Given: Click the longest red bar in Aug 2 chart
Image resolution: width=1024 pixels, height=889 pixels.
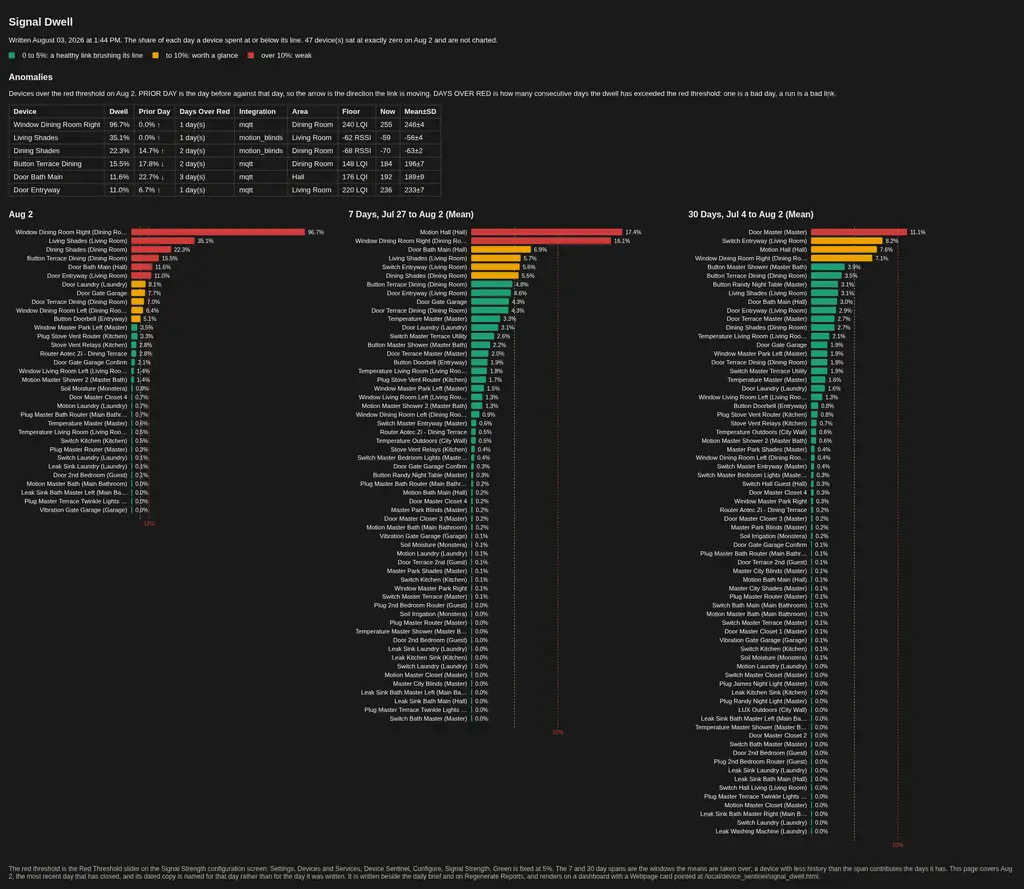Looking at the screenshot, I should point(218,232).
